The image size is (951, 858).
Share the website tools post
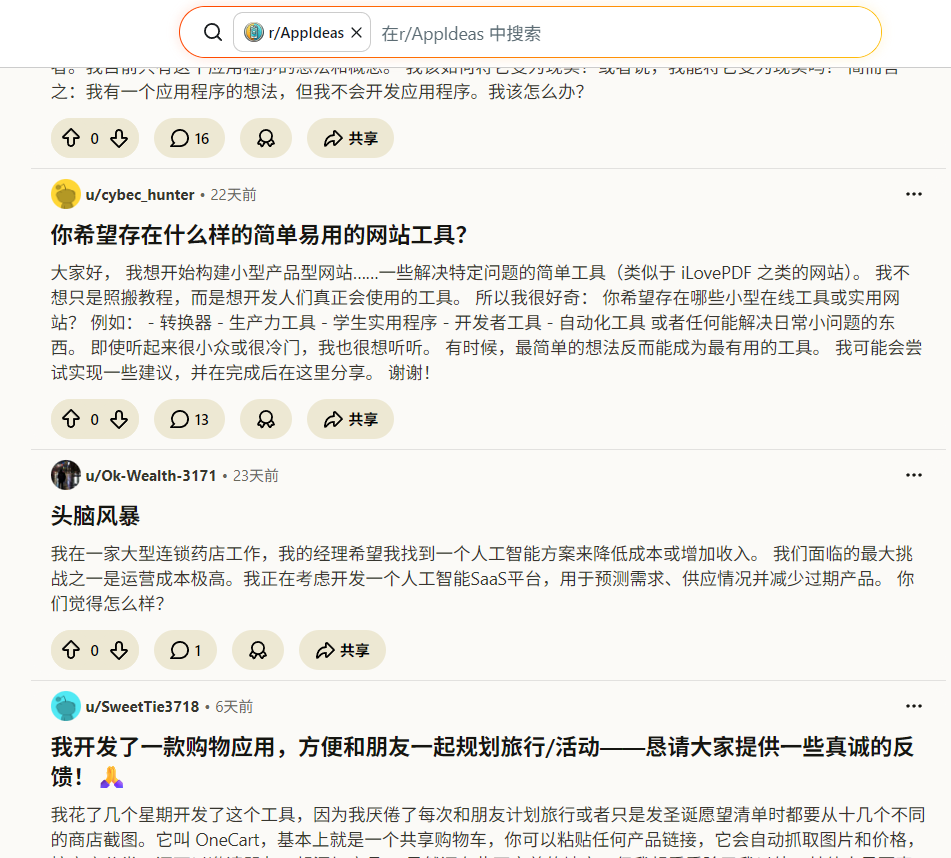pyautogui.click(x=350, y=419)
